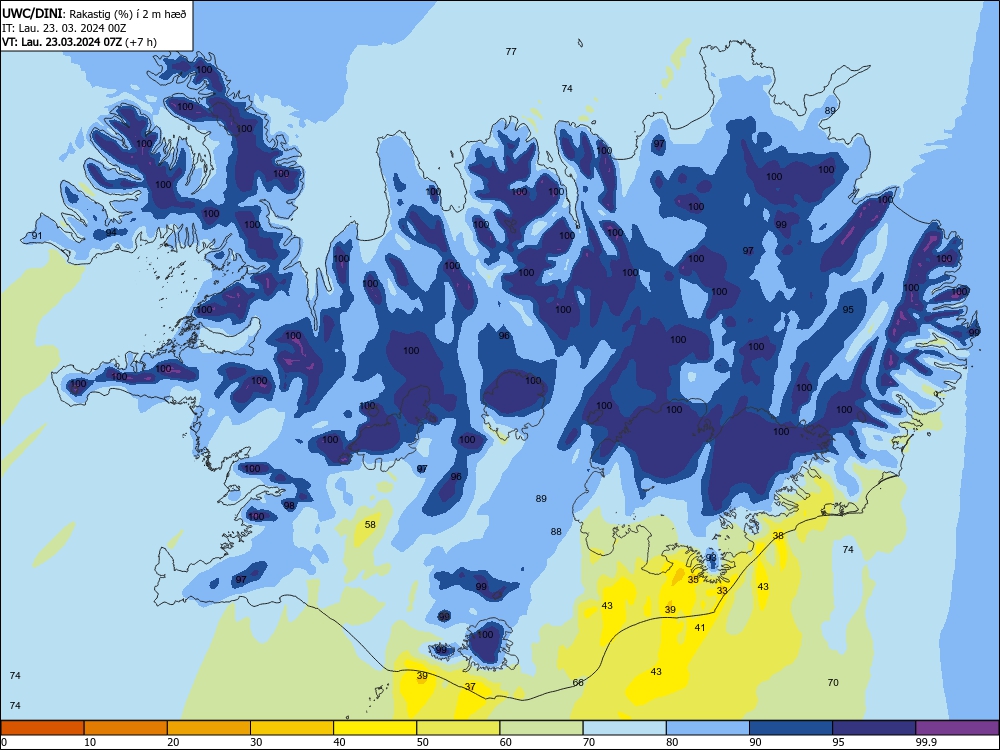Screen dimensions: 1000x750
Task: Select the '80' tick label on the legend
Action: (672, 742)
